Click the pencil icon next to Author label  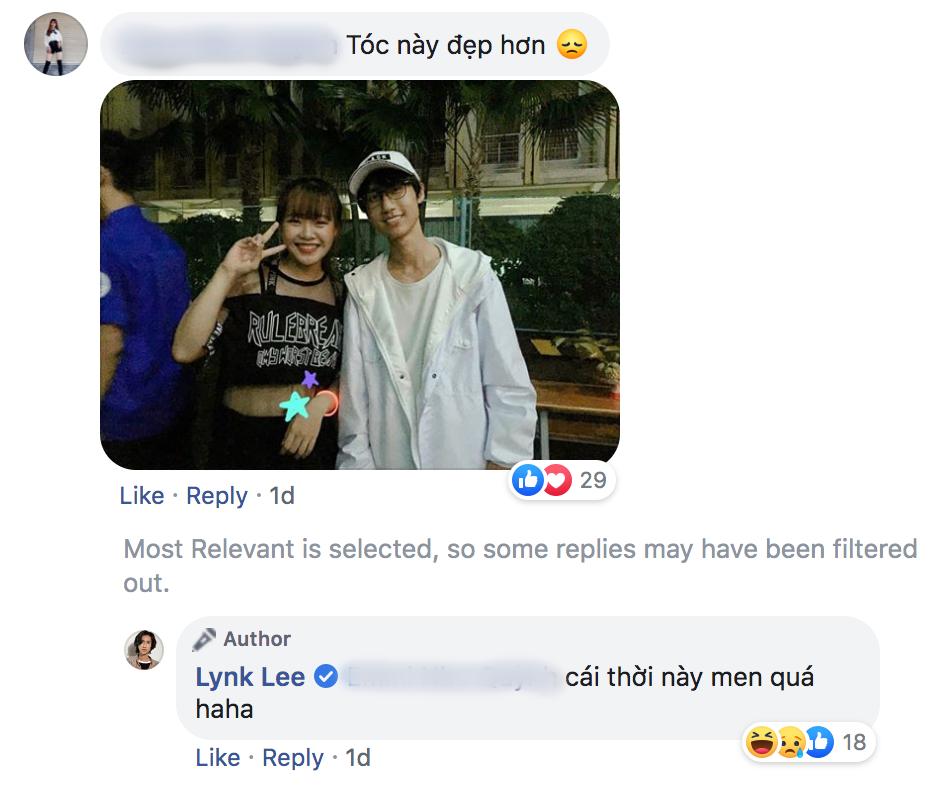[x=204, y=639]
